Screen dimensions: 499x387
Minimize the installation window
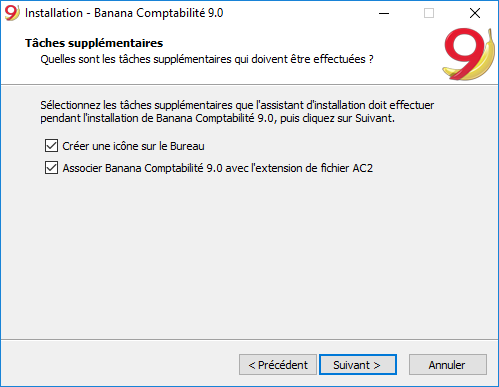384,13
